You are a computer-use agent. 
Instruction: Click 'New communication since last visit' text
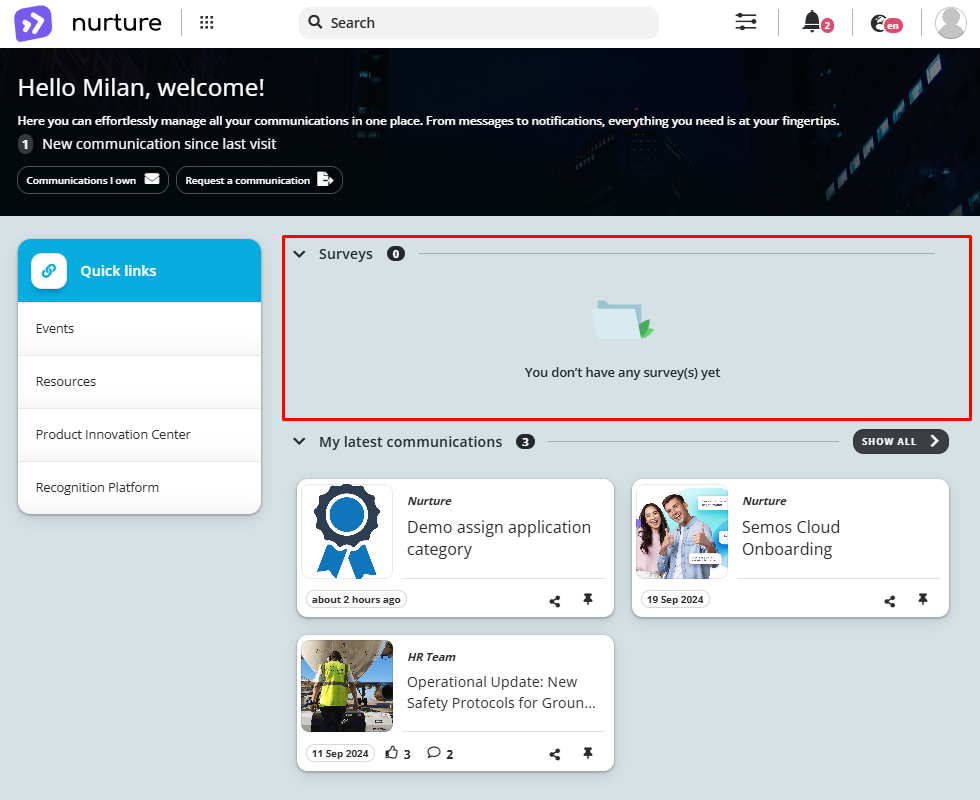(159, 144)
